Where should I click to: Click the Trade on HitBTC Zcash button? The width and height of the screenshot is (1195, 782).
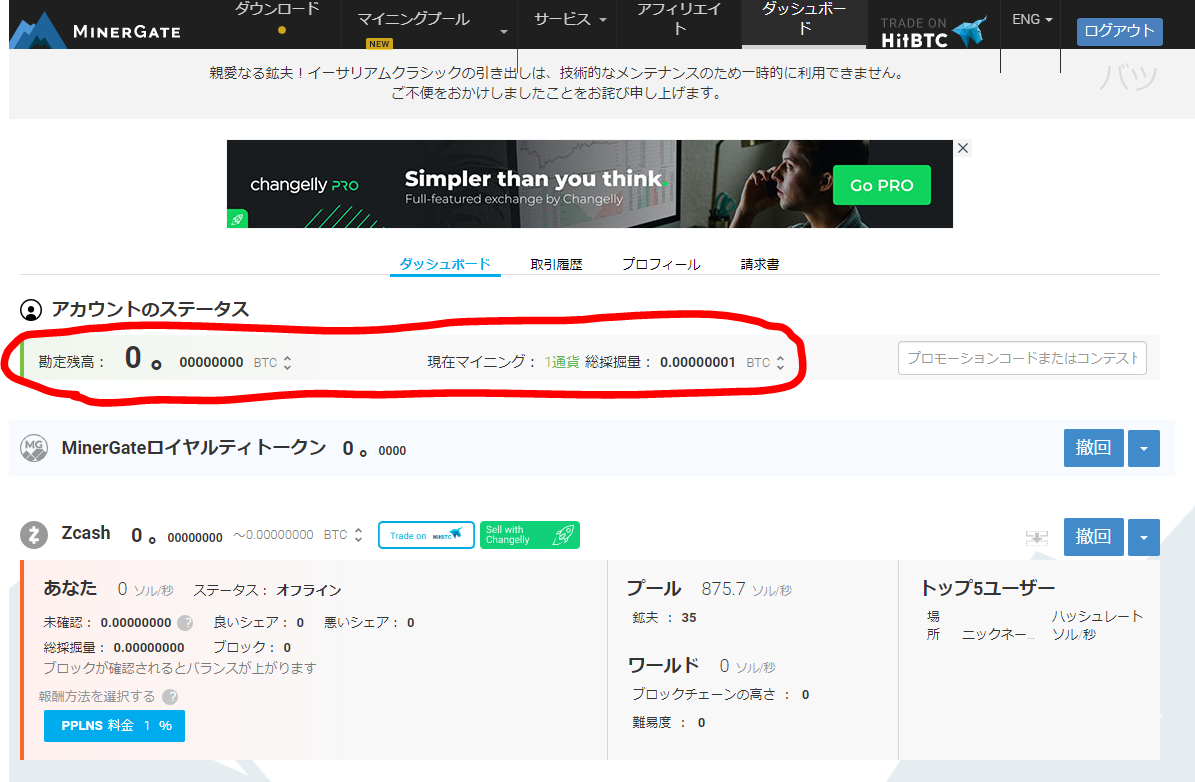pos(426,535)
